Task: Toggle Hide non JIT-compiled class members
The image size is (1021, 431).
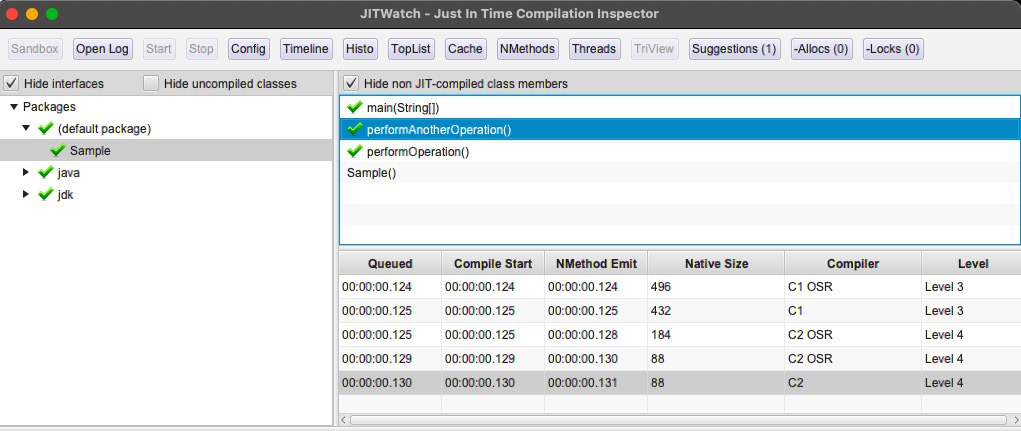Action: click(x=351, y=83)
